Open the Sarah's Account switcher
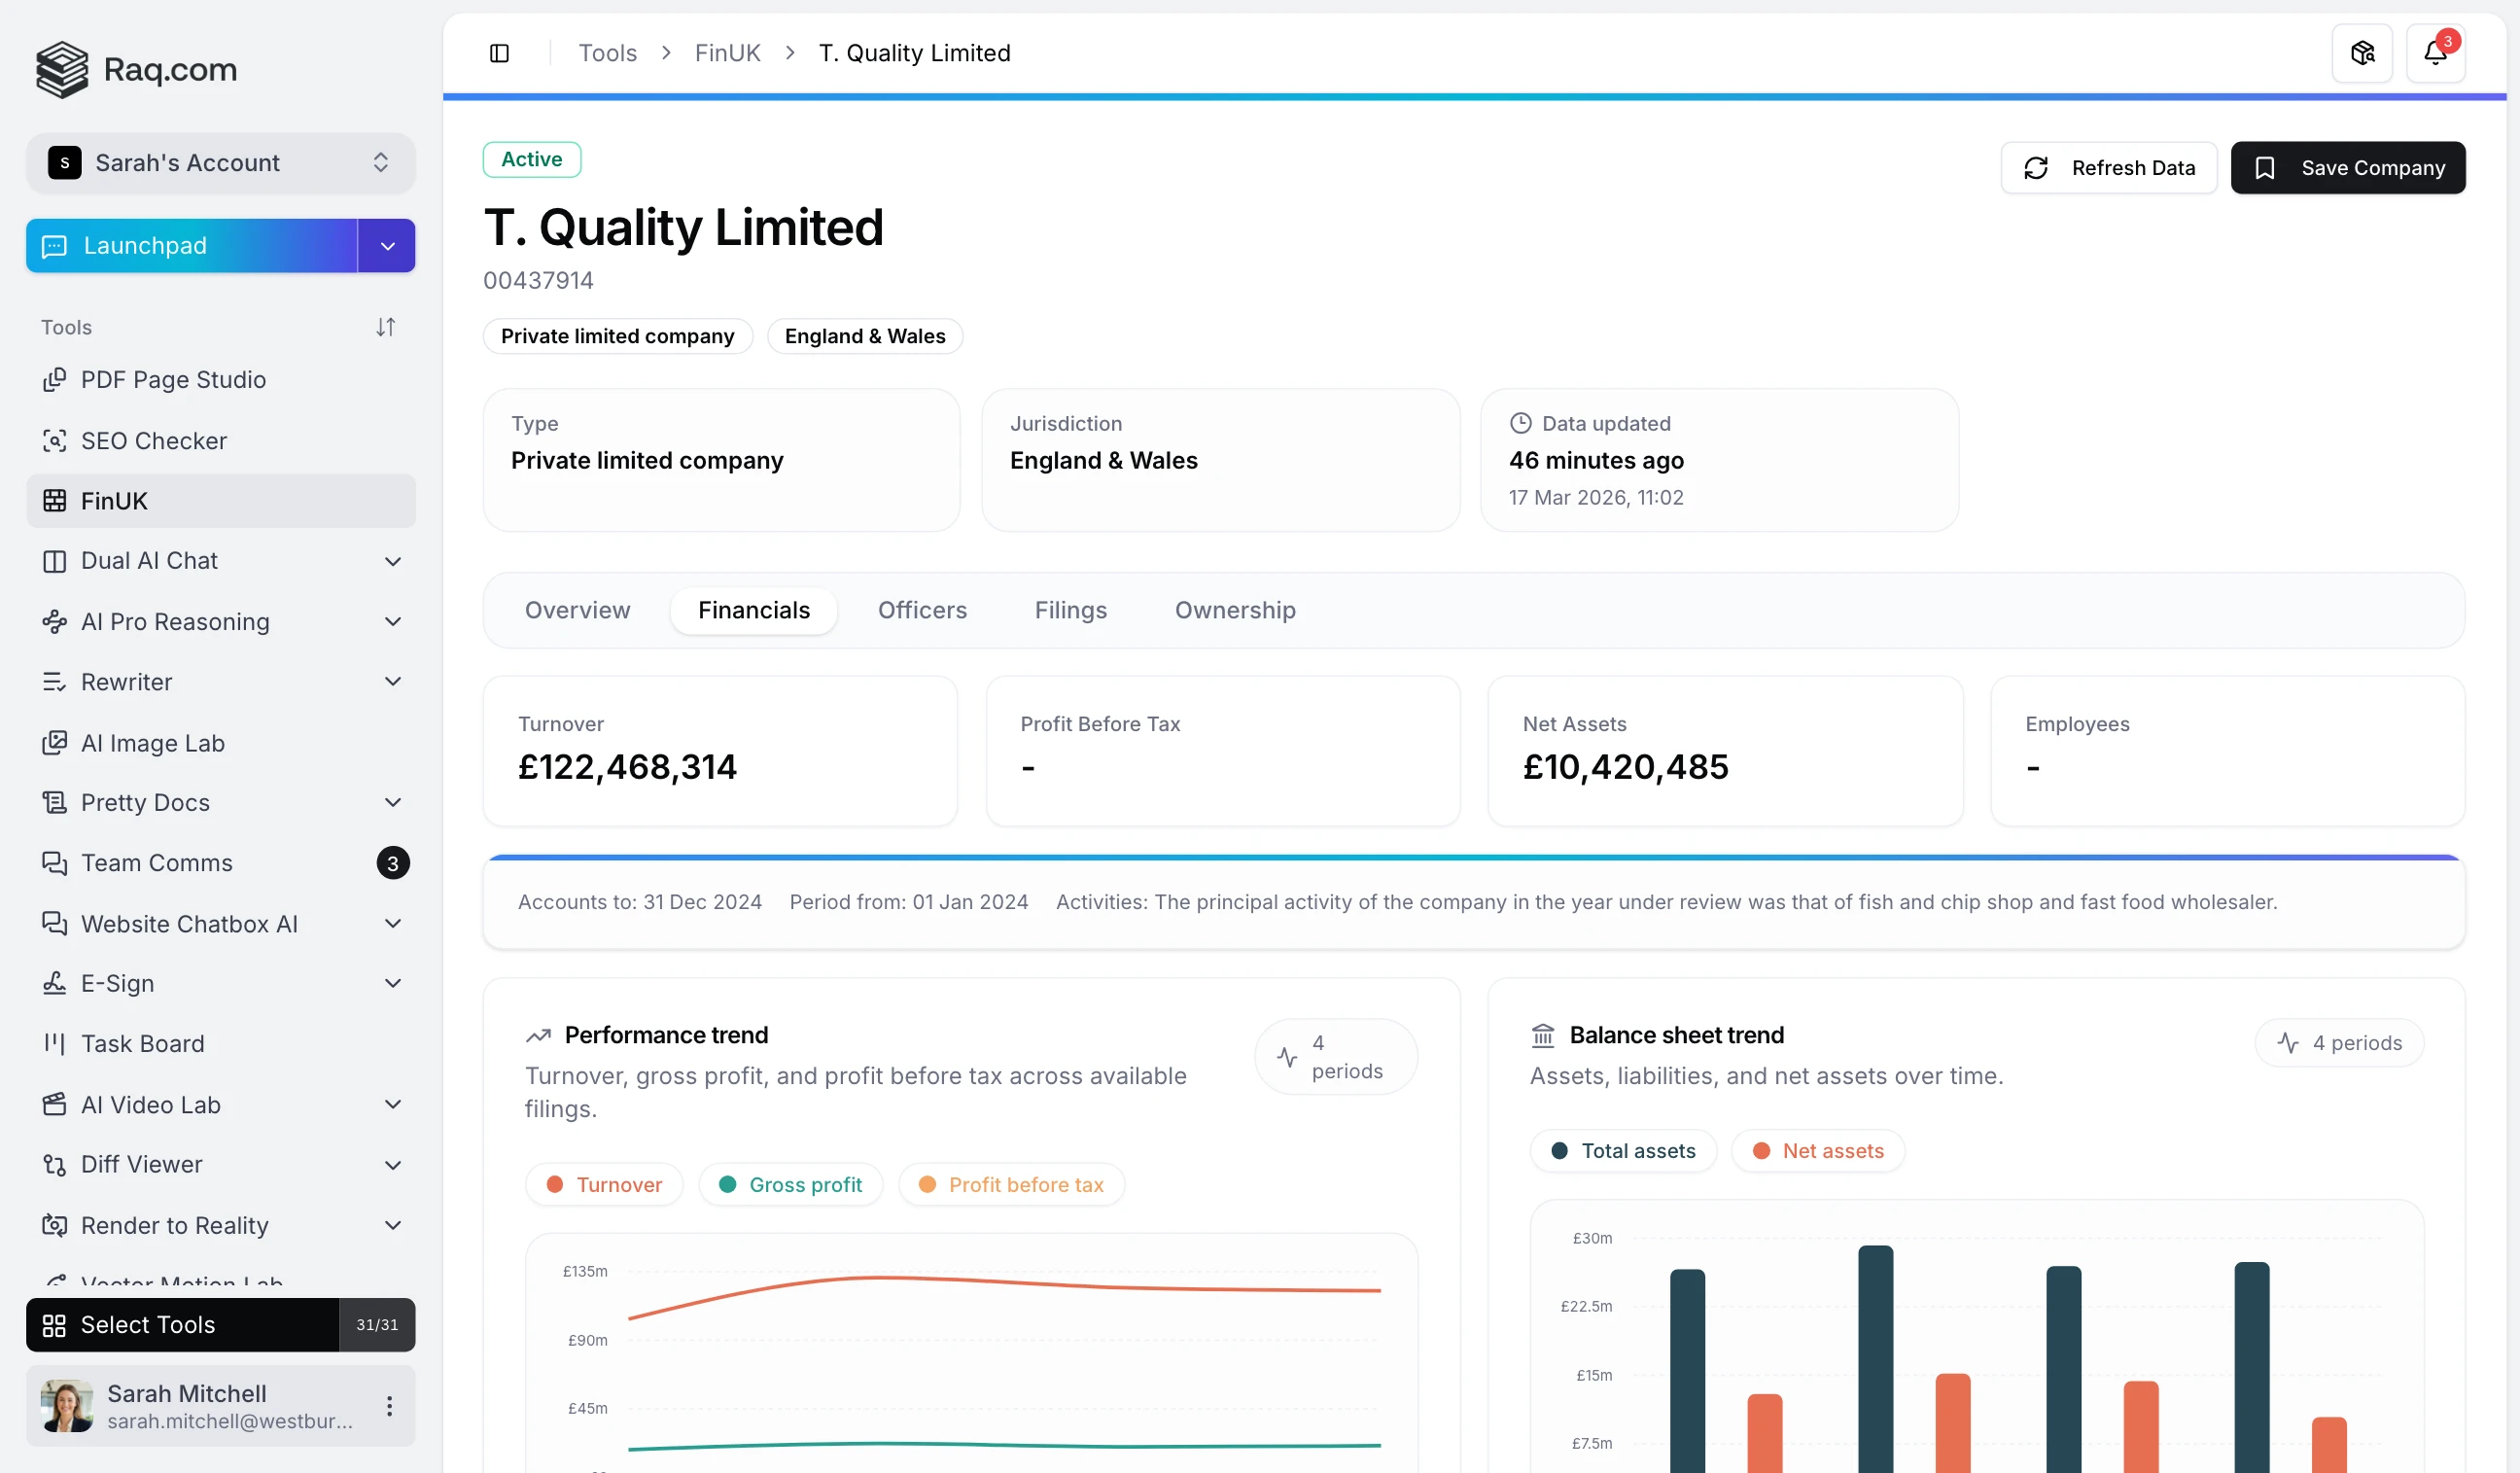This screenshot has height=1473, width=2520. (220, 162)
